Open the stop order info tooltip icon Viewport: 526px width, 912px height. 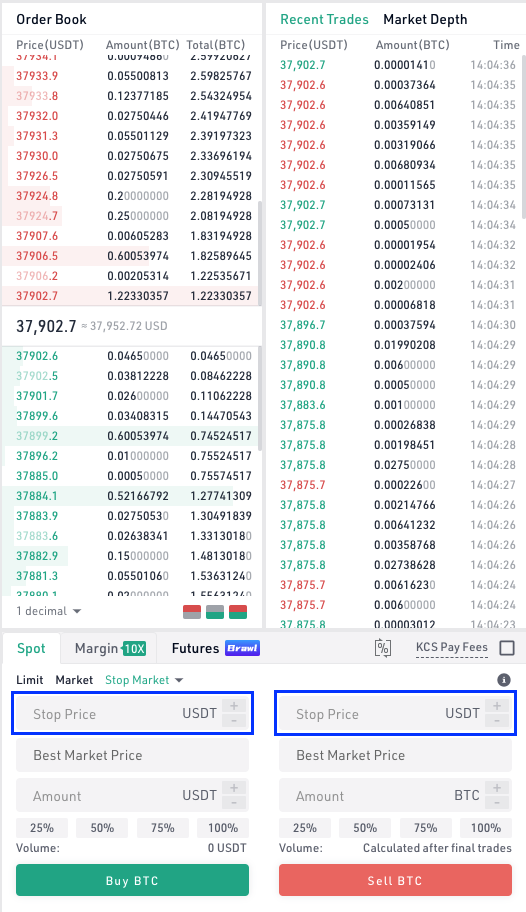pyautogui.click(x=504, y=680)
